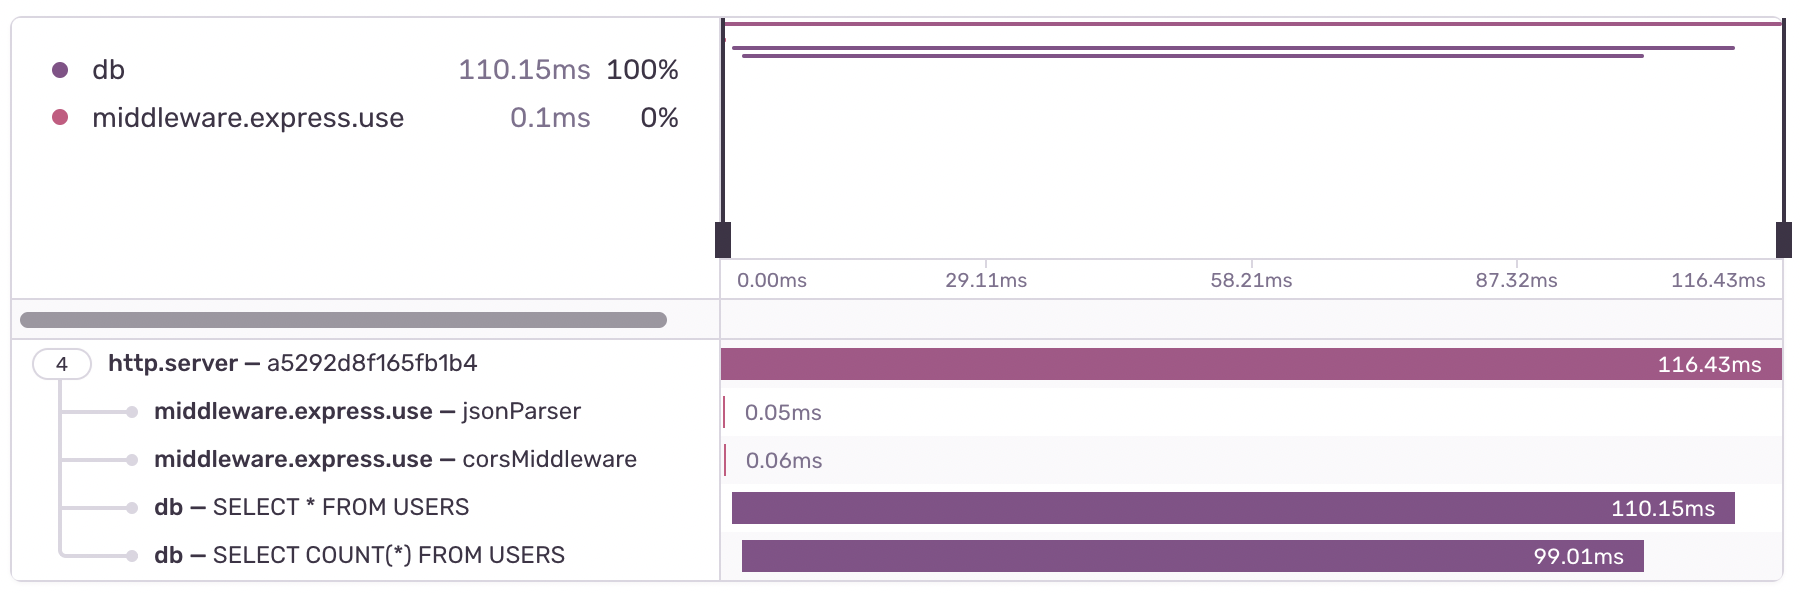Select the http.server a5292d8f165fb1b4 row

click(294, 364)
